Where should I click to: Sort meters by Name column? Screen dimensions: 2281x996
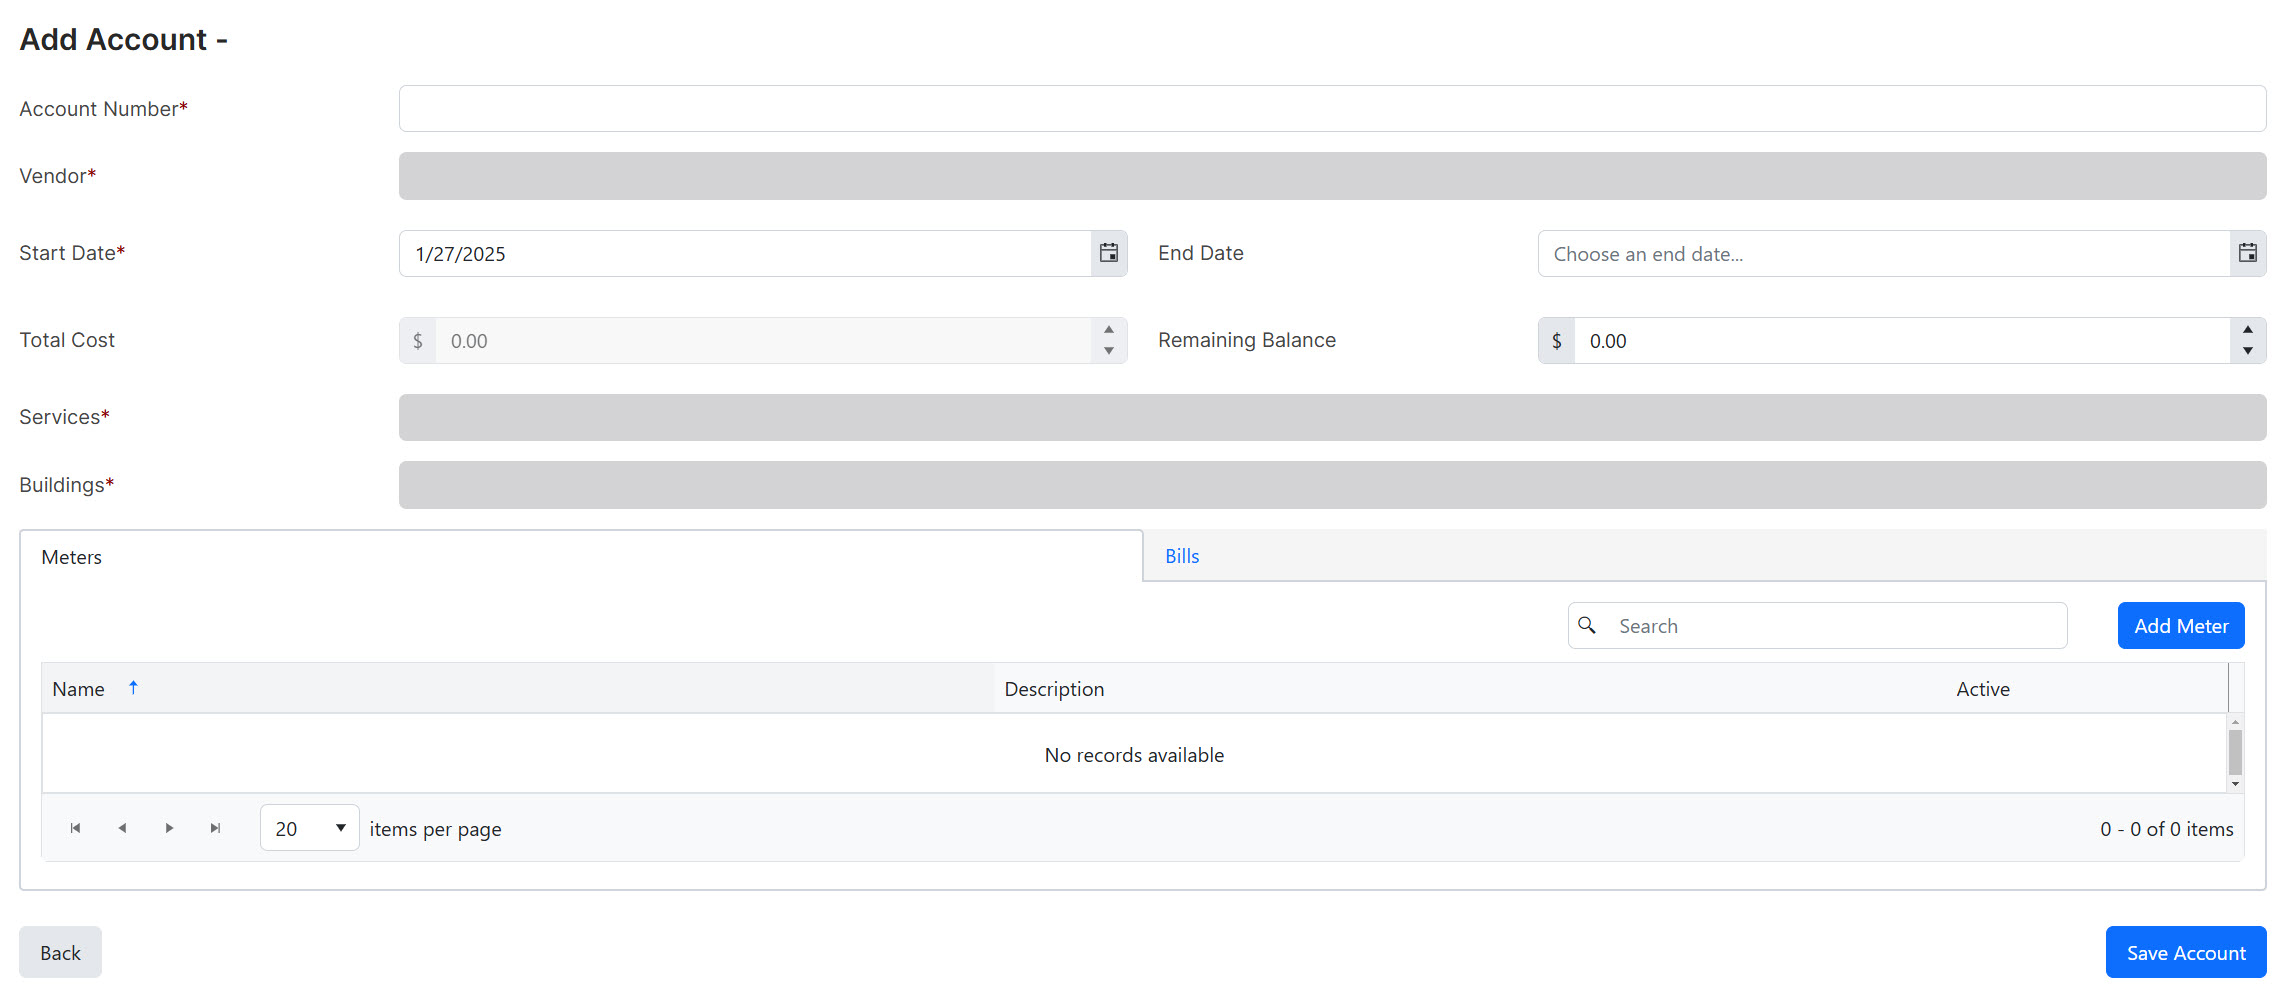(x=79, y=689)
